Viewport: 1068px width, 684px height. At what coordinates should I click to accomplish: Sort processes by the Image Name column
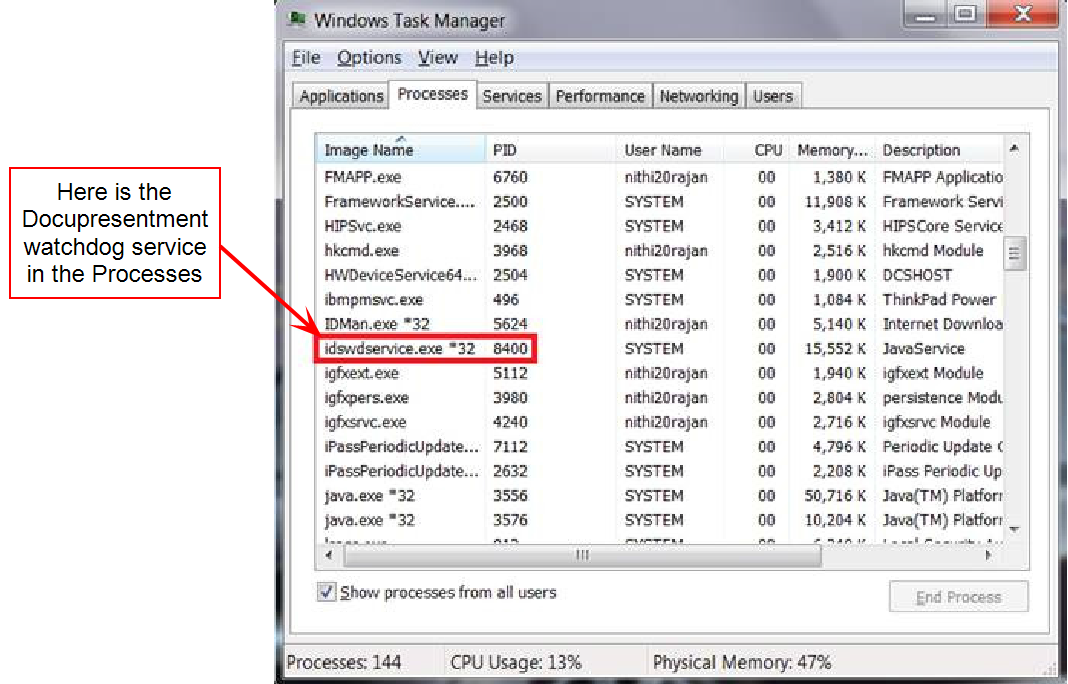tap(360, 149)
